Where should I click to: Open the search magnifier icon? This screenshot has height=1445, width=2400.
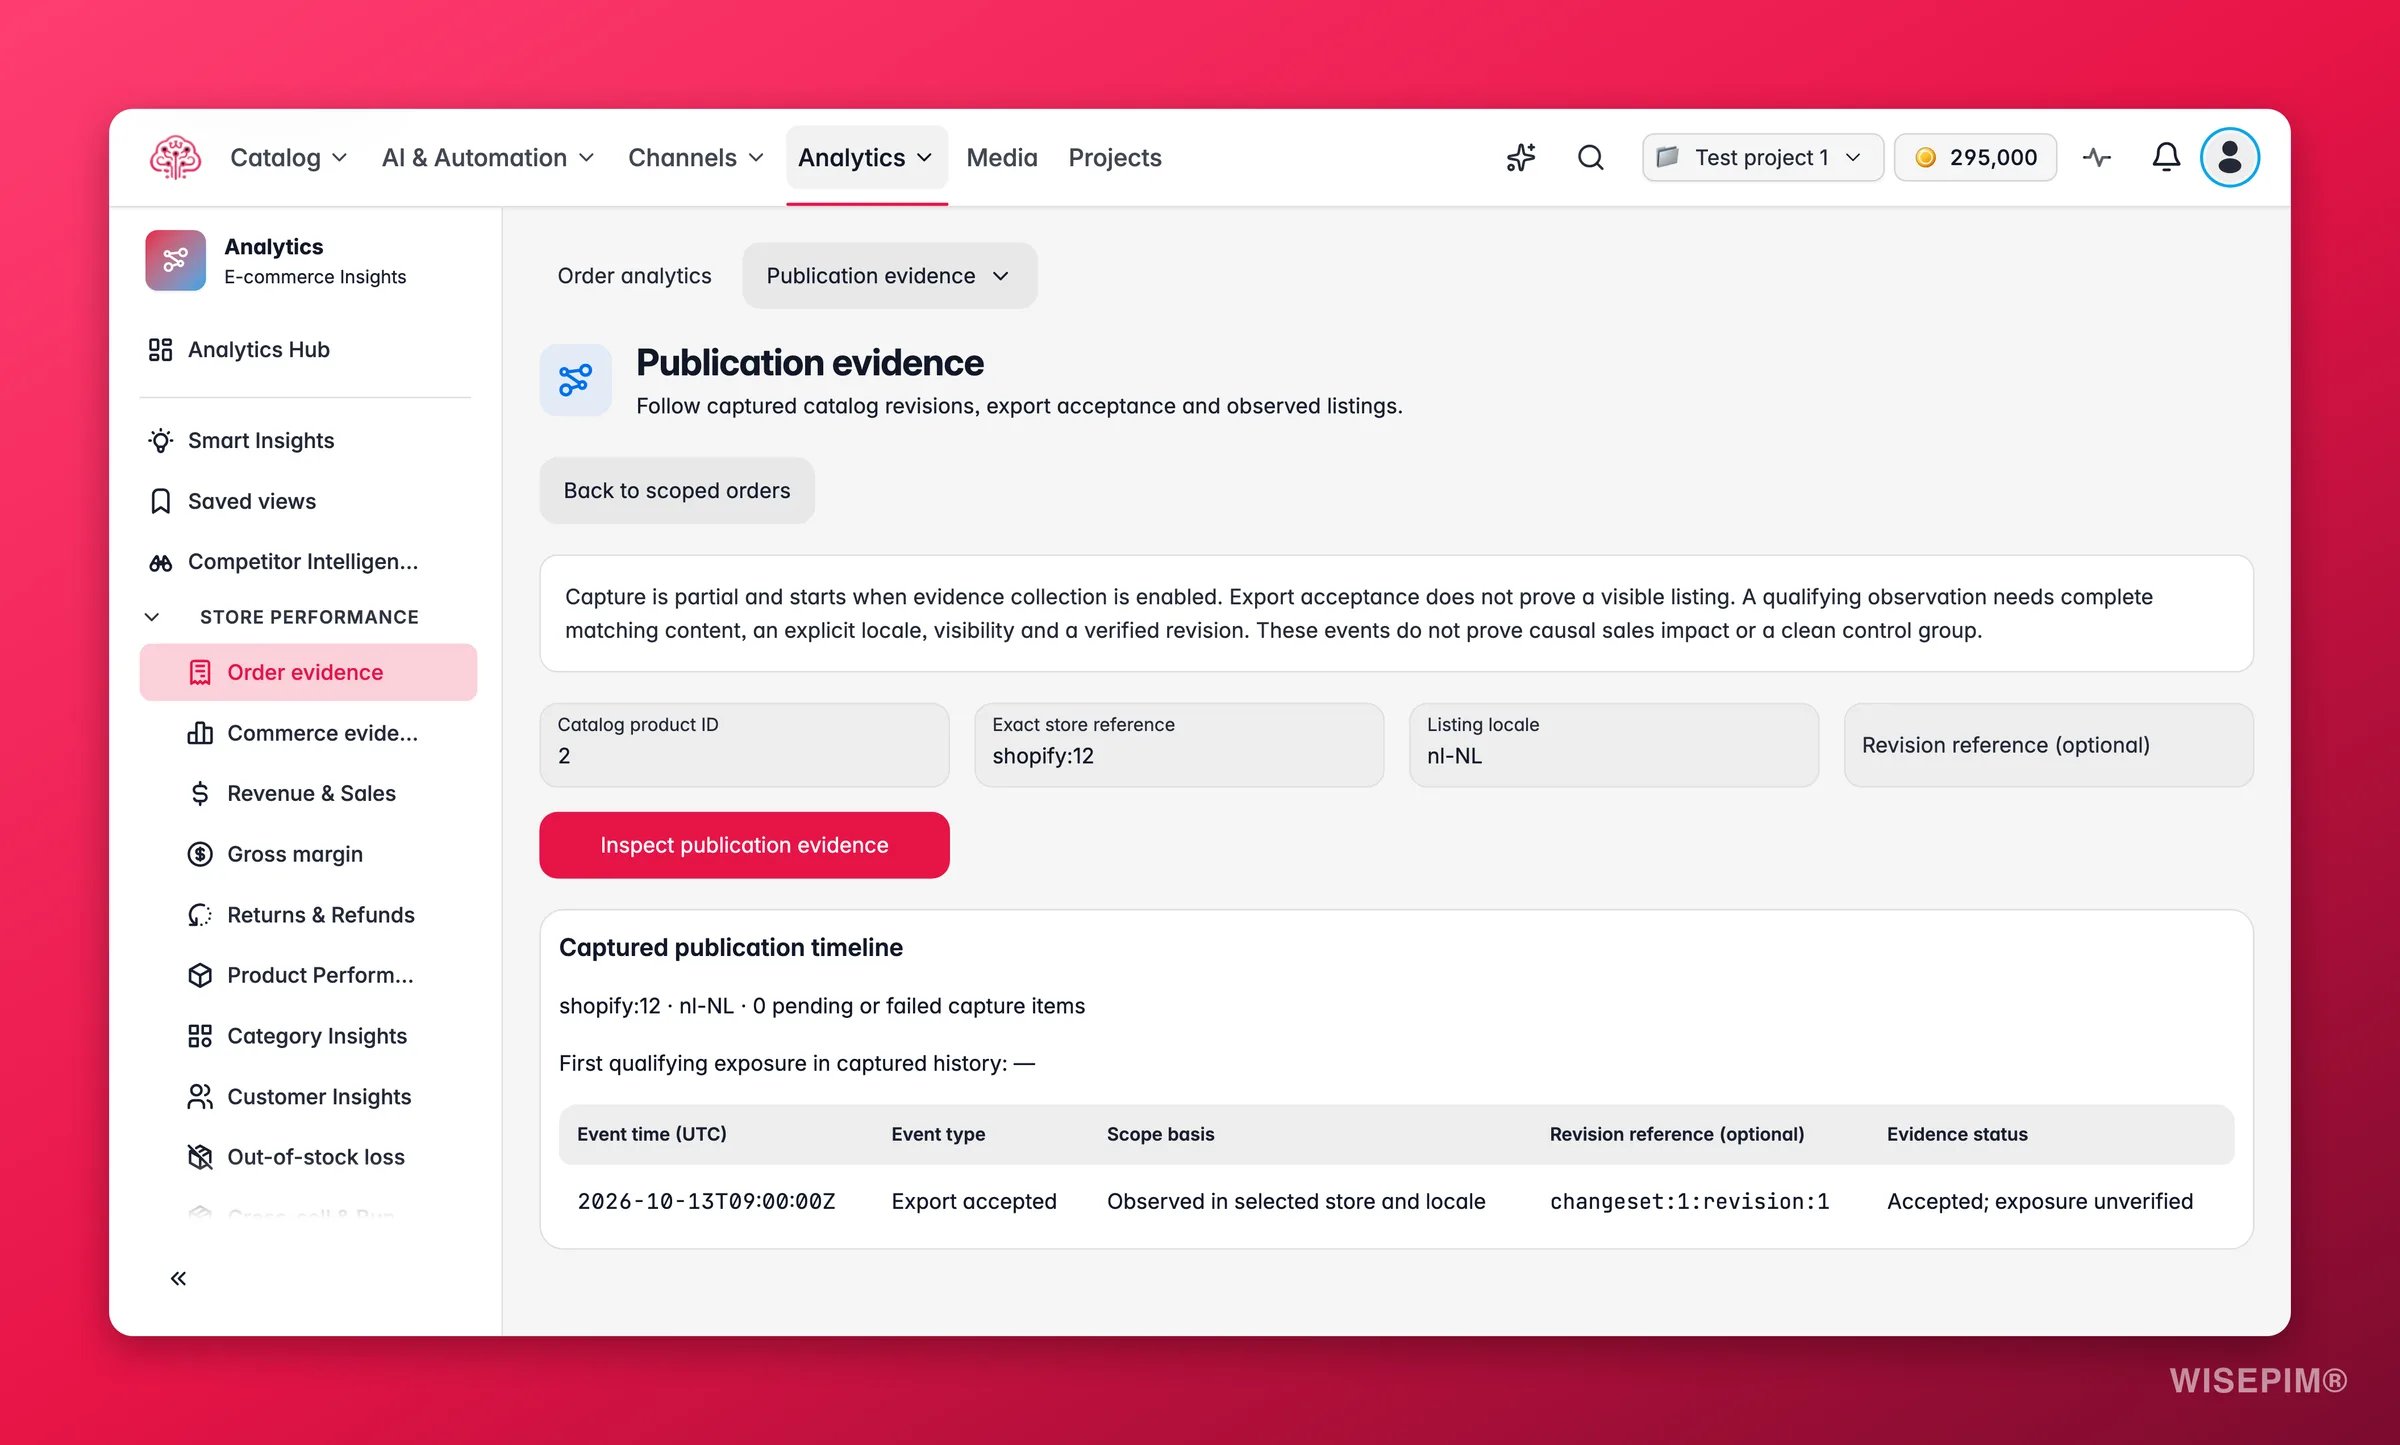coord(1590,157)
